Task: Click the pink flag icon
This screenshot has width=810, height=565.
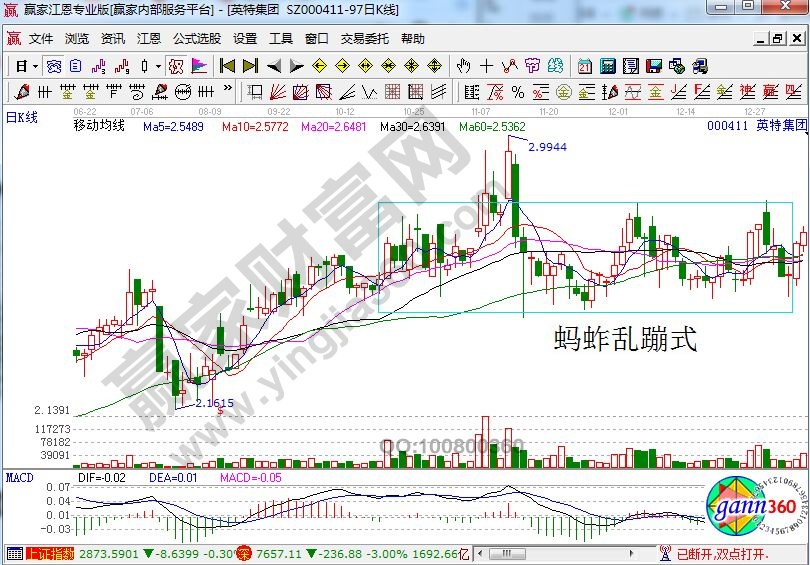Action: coord(199,66)
